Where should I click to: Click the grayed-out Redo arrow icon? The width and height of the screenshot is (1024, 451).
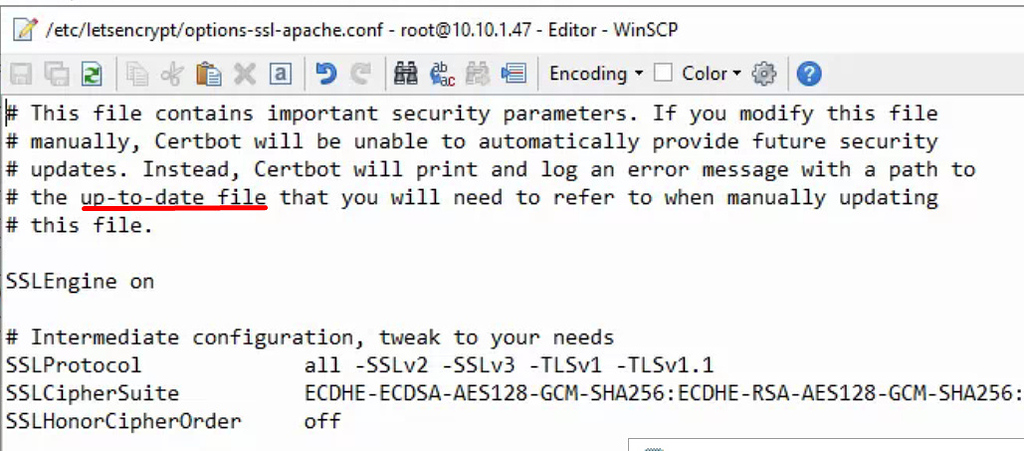[x=361, y=74]
